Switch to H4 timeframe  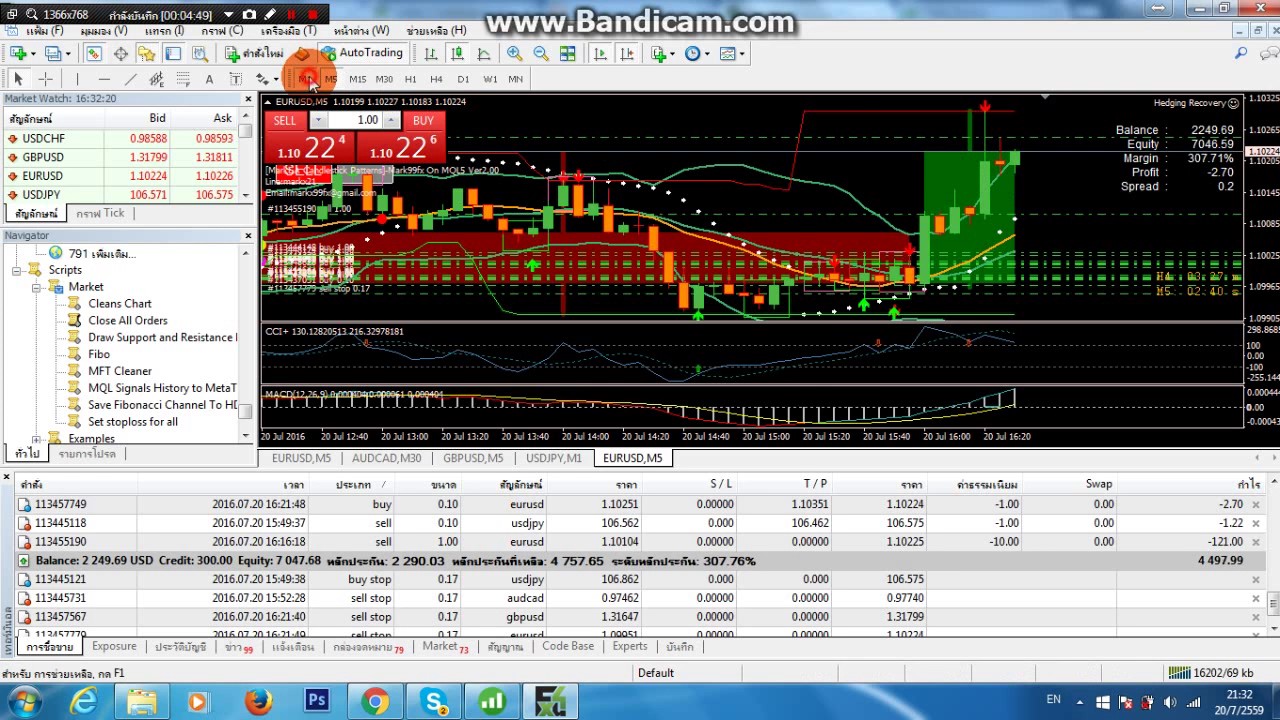(x=436, y=79)
